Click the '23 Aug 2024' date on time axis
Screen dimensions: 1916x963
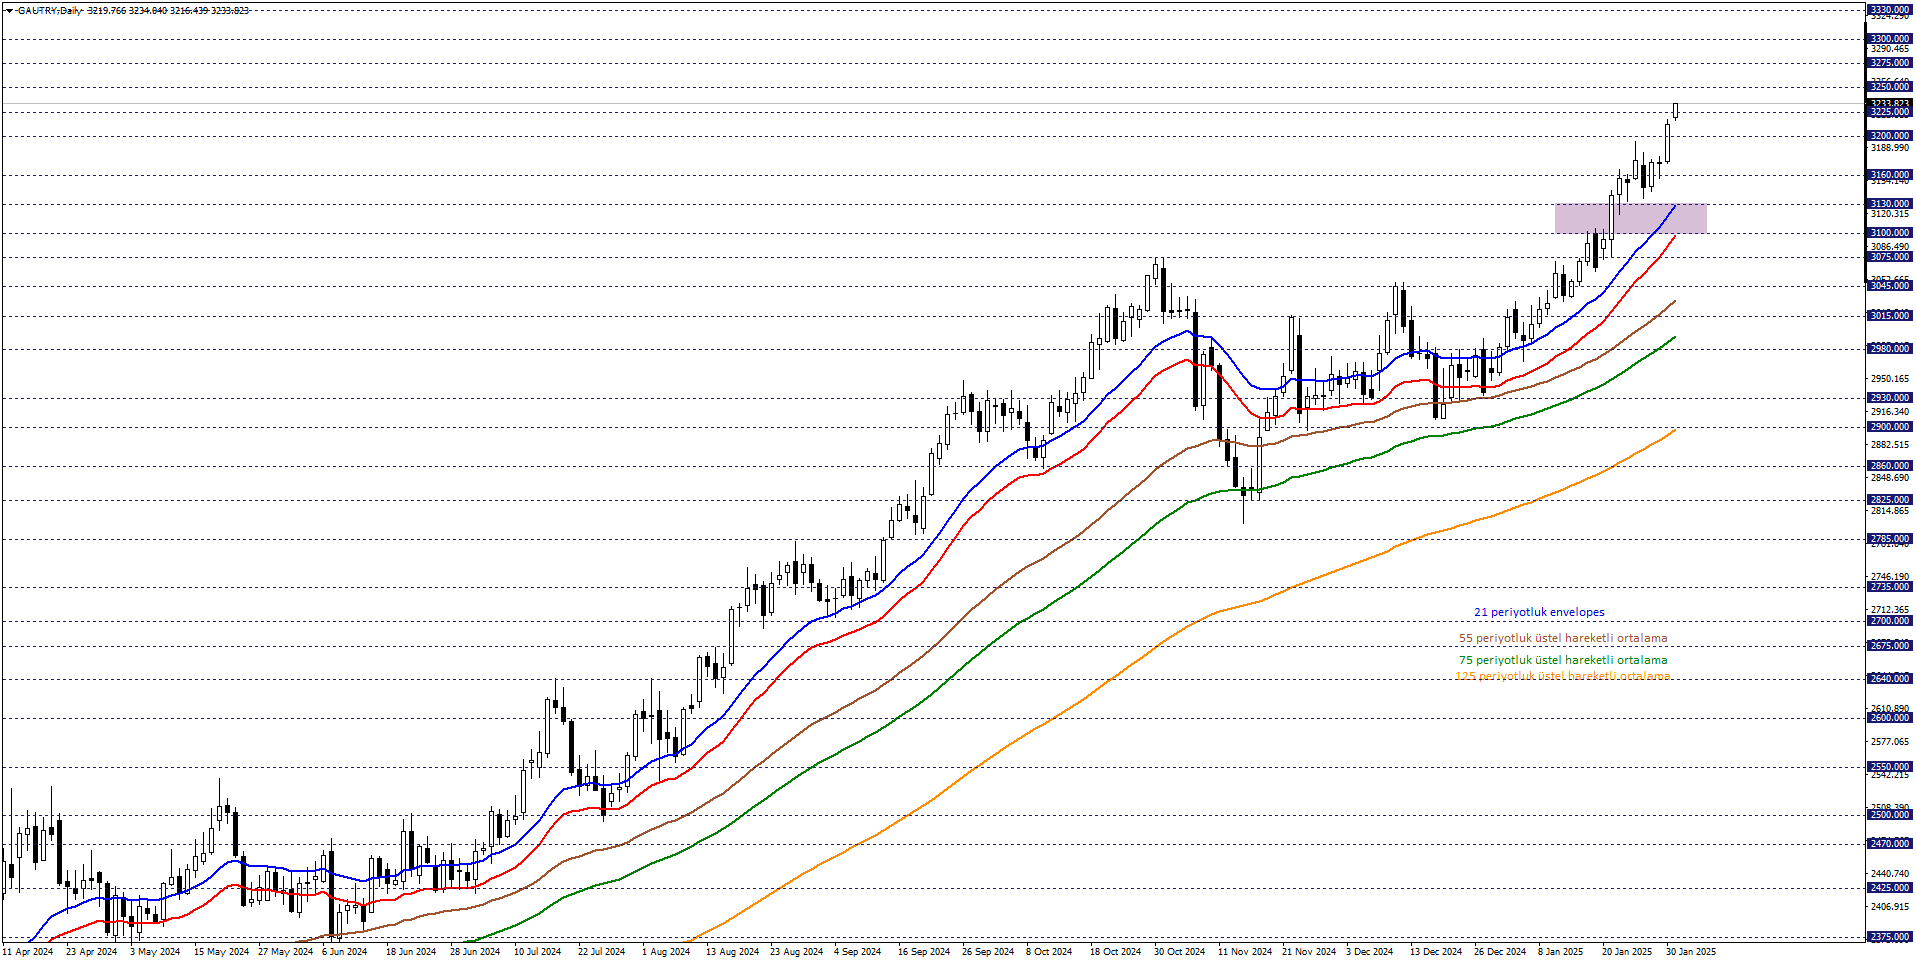(x=797, y=952)
